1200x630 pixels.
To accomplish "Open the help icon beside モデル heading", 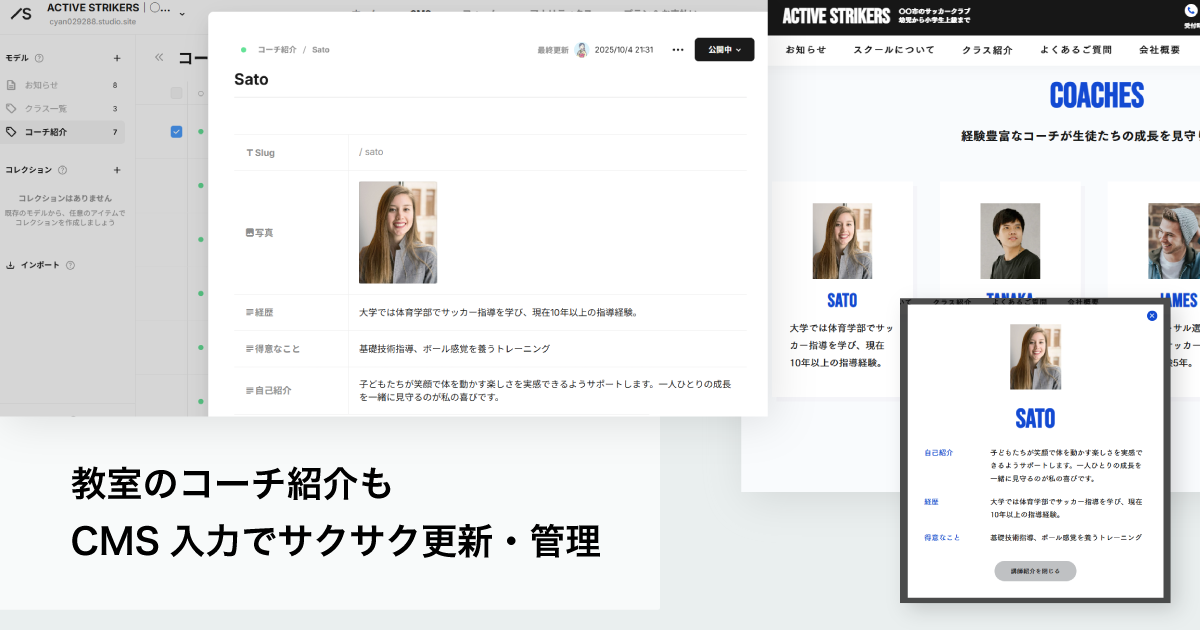I will pos(39,58).
